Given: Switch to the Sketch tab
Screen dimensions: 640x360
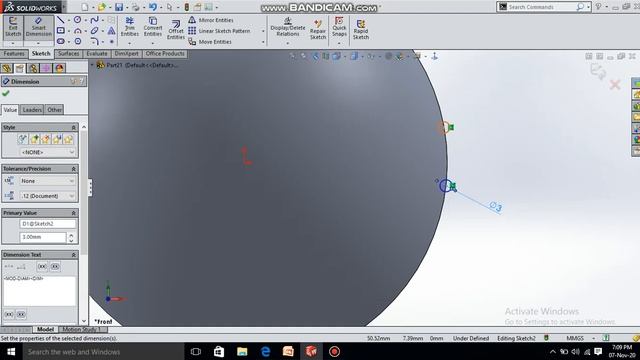Looking at the screenshot, I should (41, 53).
